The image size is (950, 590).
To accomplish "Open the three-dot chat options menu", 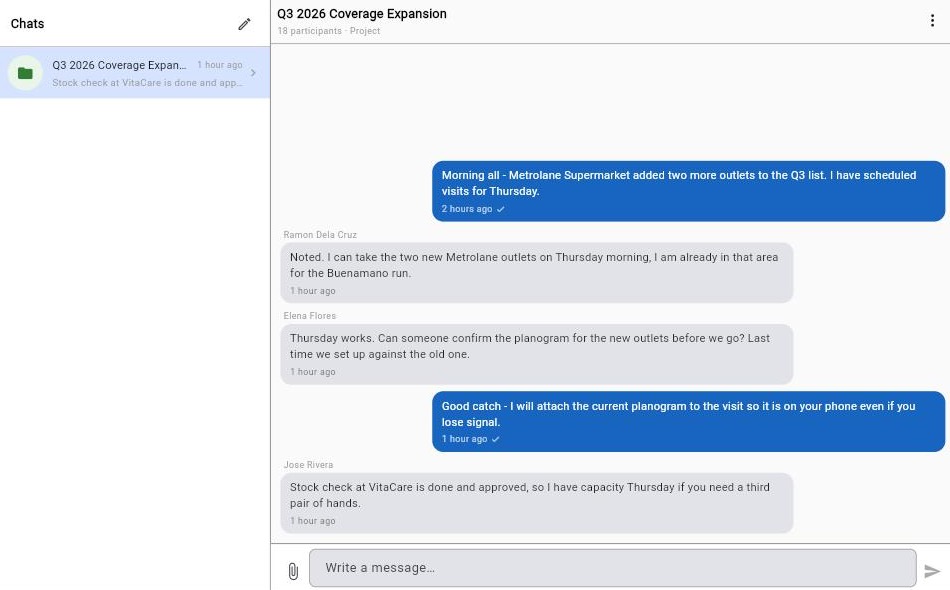I will click(x=932, y=21).
